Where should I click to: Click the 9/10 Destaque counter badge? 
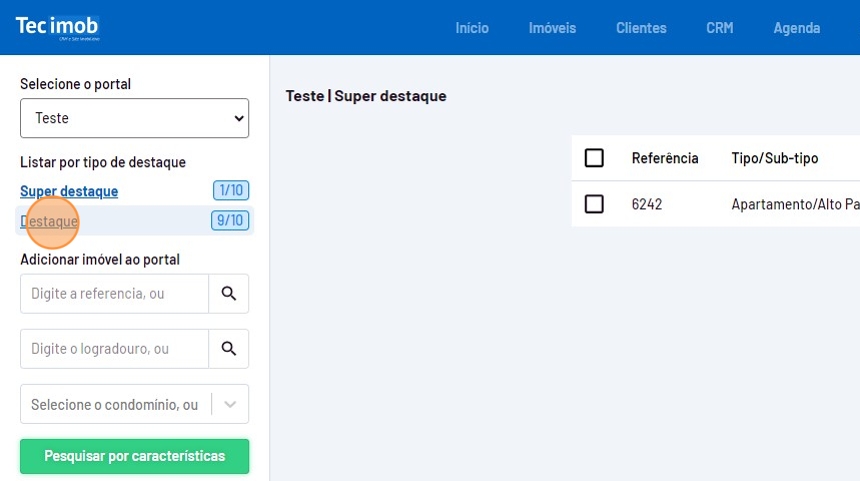pyautogui.click(x=230, y=221)
